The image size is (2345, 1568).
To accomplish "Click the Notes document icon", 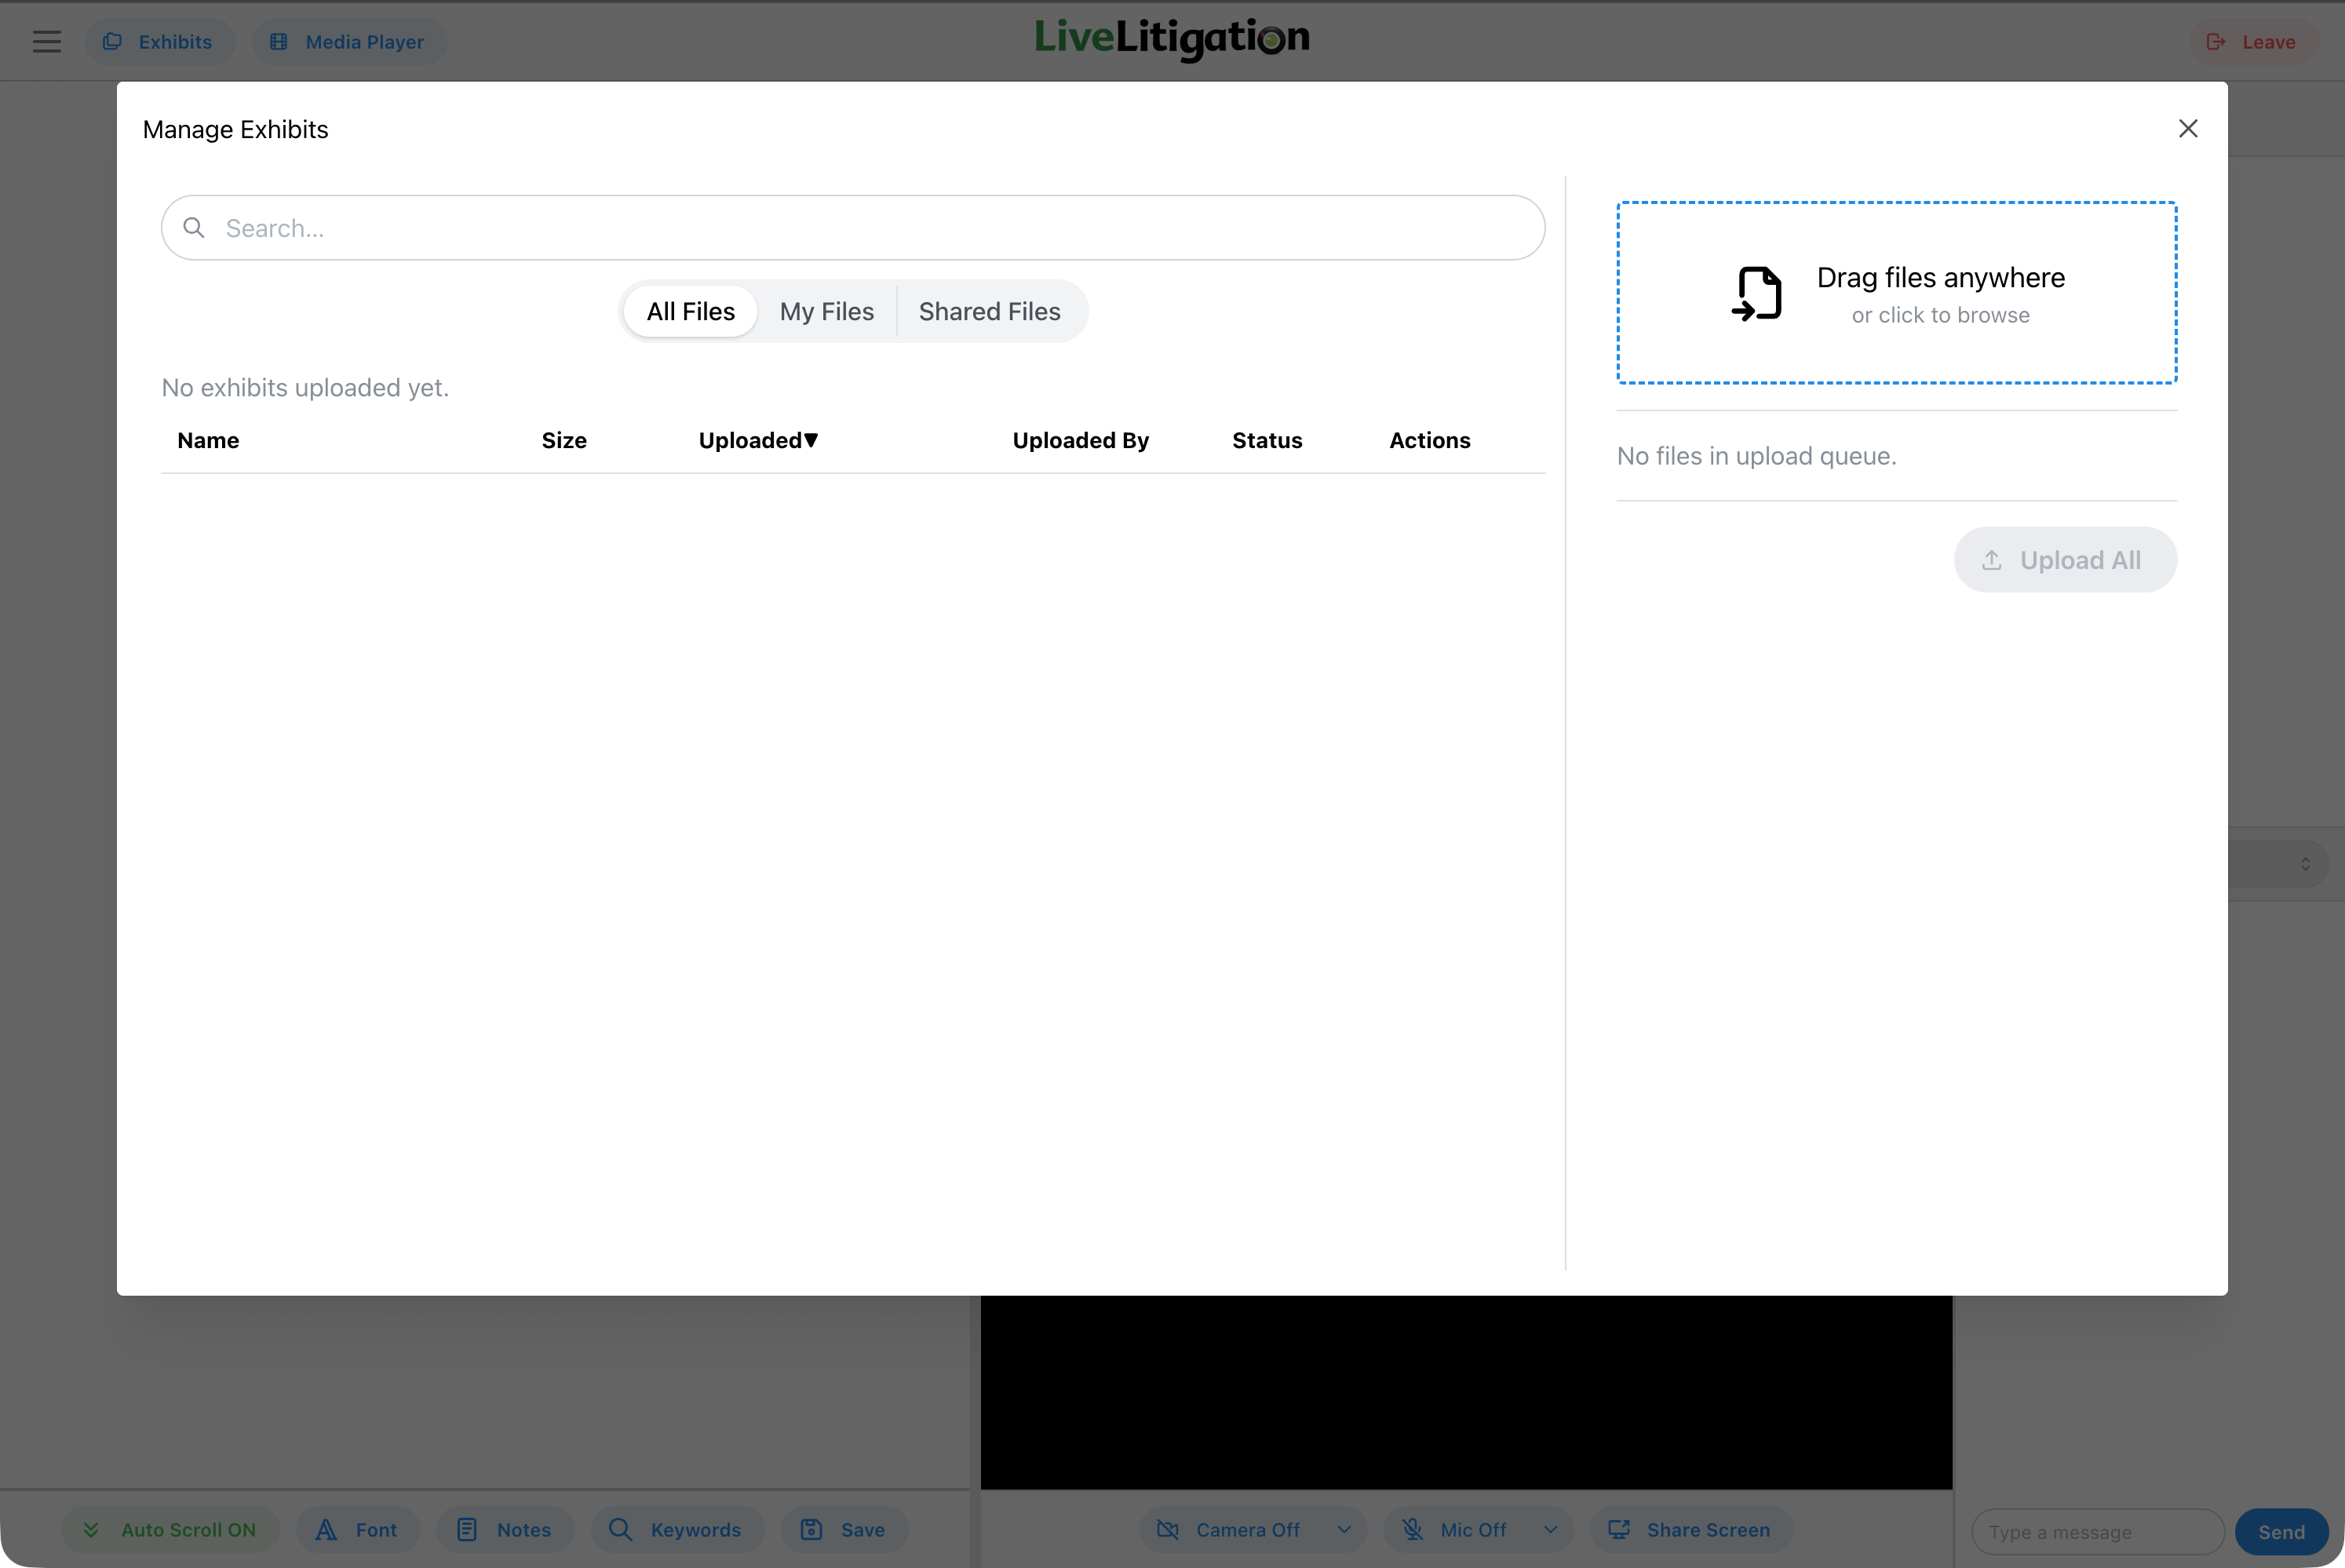I will pos(467,1529).
